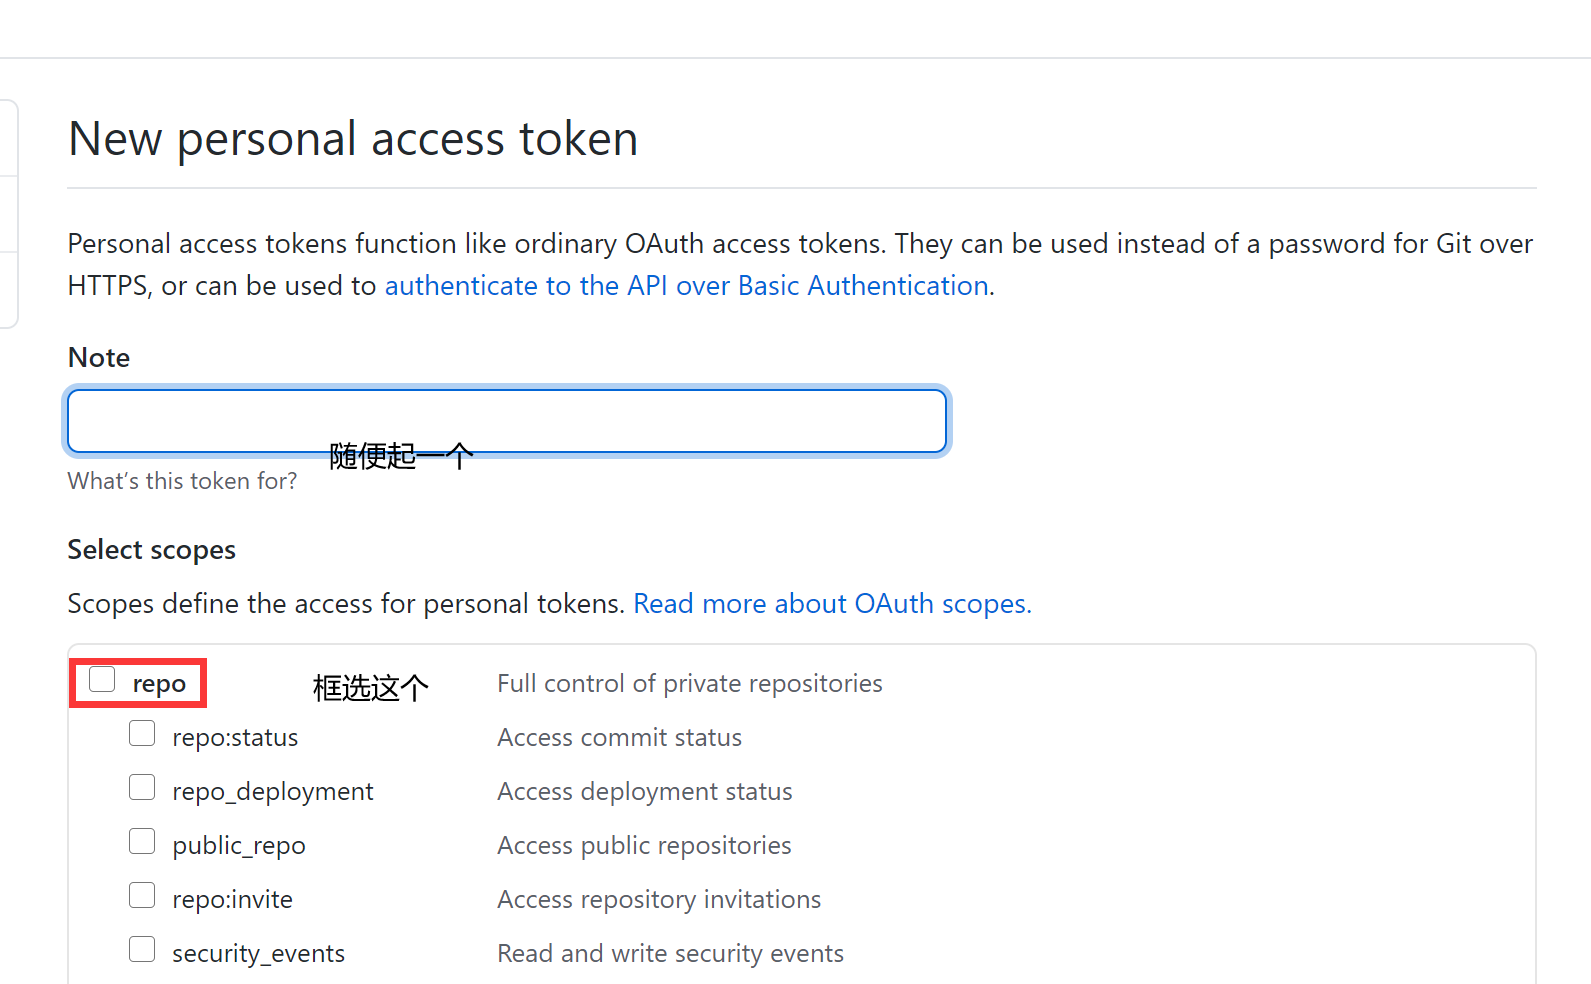Click the "New personal access token" title

pos(353,139)
